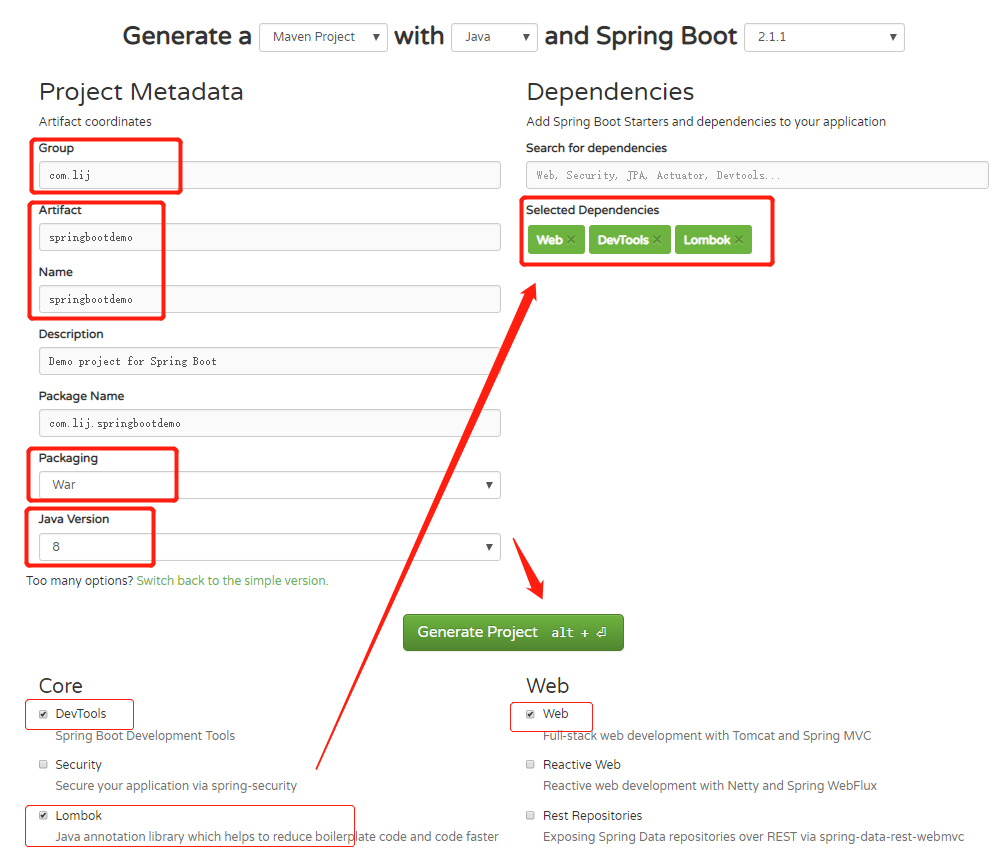Viewport: 993px width, 857px height.
Task: Check the Security checkbox
Action: 43,765
